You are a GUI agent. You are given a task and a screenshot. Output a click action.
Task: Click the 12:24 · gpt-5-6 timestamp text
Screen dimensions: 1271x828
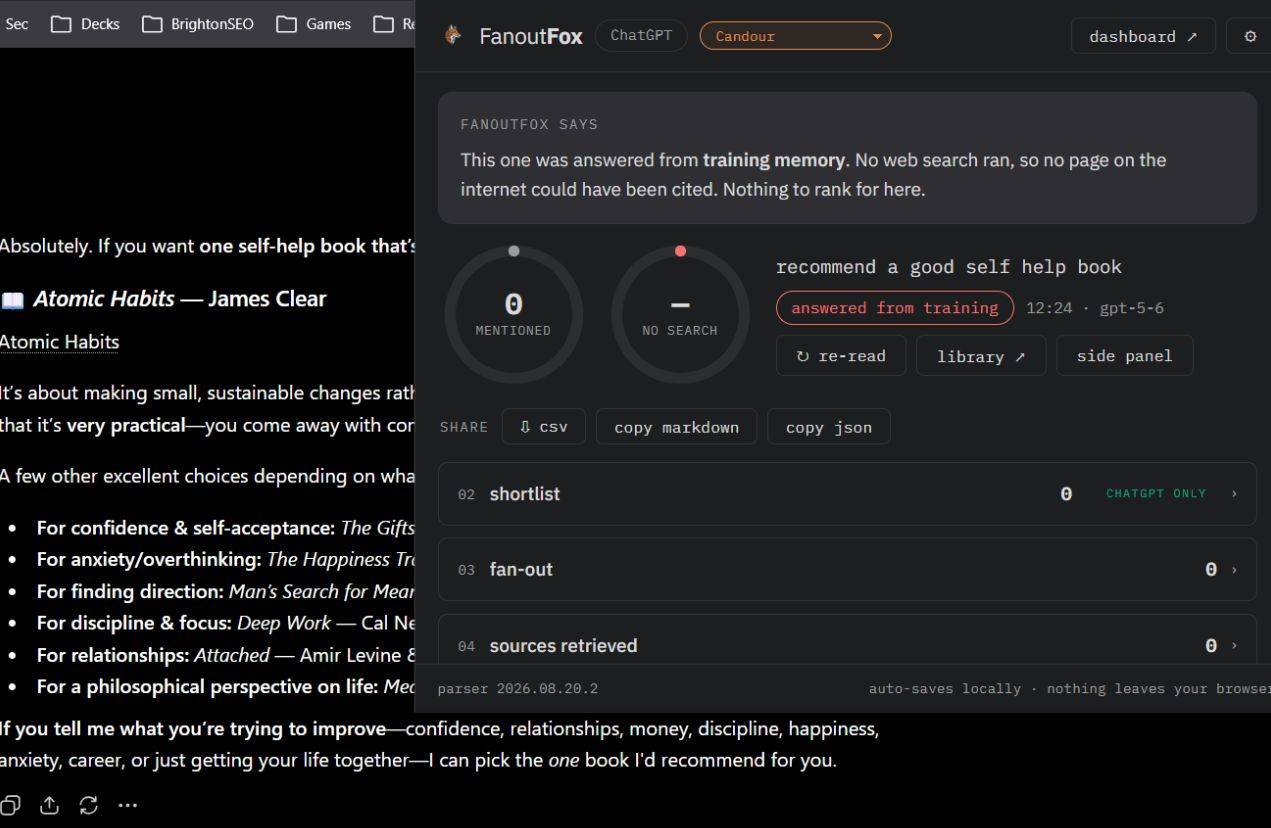[x=1094, y=308]
